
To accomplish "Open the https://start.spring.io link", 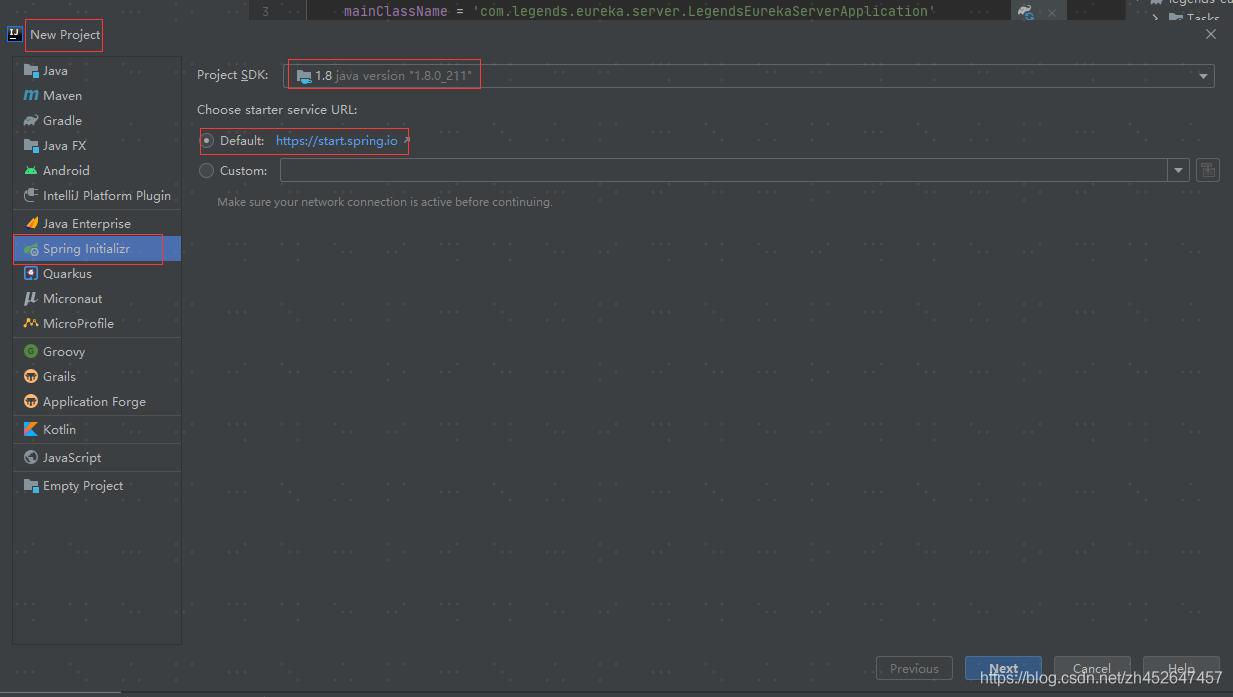I will coord(336,141).
